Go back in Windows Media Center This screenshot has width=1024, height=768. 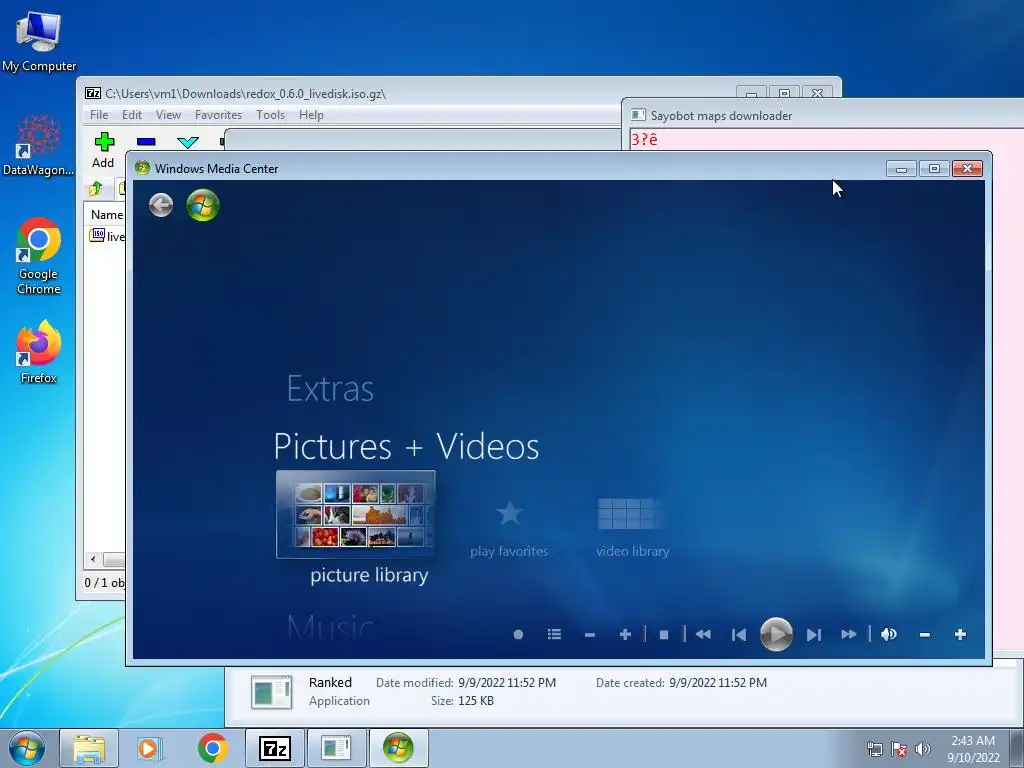click(x=161, y=205)
